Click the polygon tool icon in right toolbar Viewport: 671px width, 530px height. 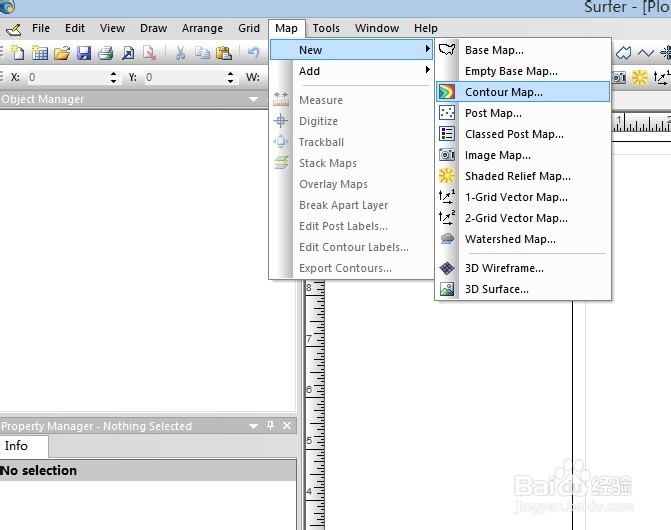[x=624, y=53]
